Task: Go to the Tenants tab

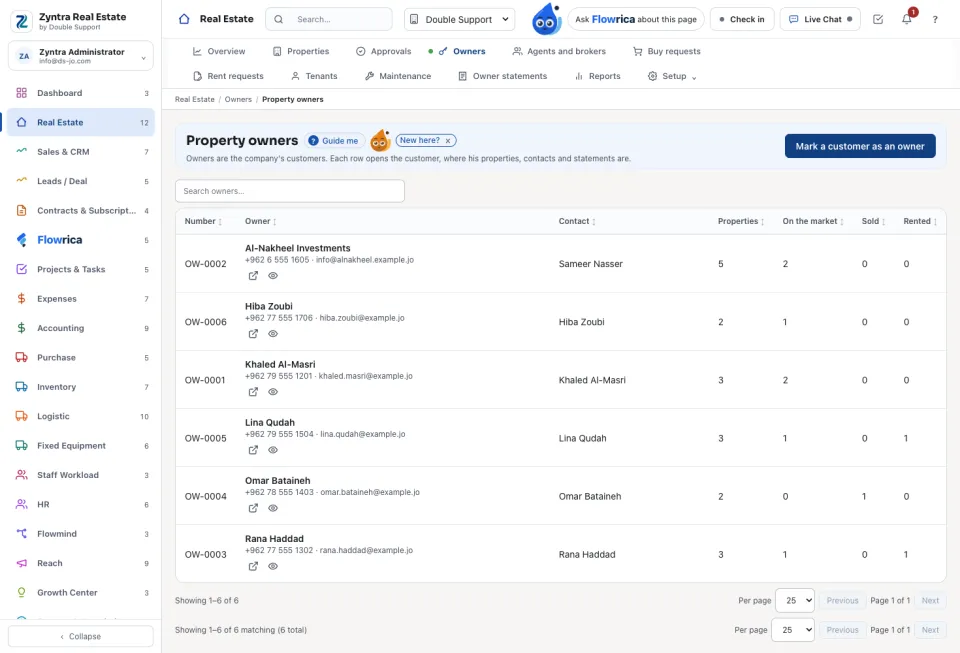Action: (x=314, y=76)
